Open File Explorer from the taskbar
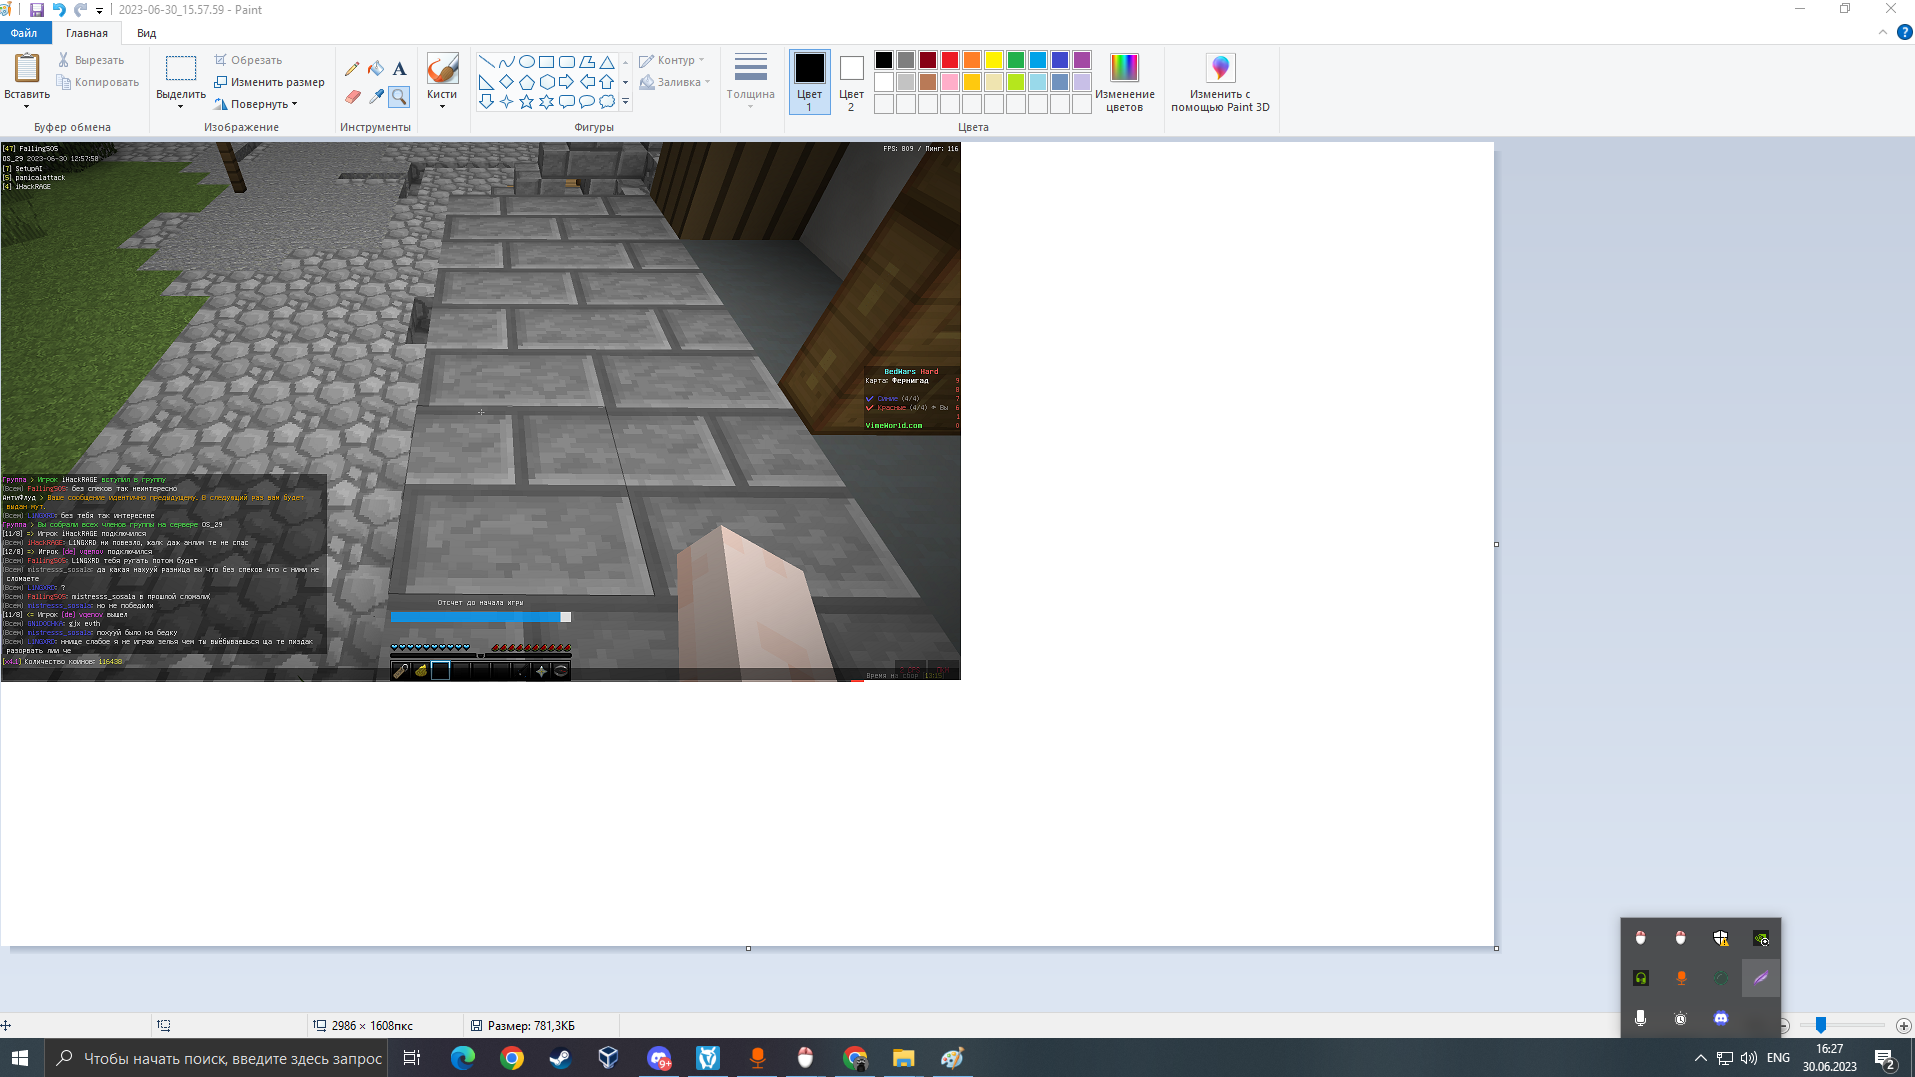Image resolution: width=1915 pixels, height=1077 pixels. click(x=903, y=1058)
